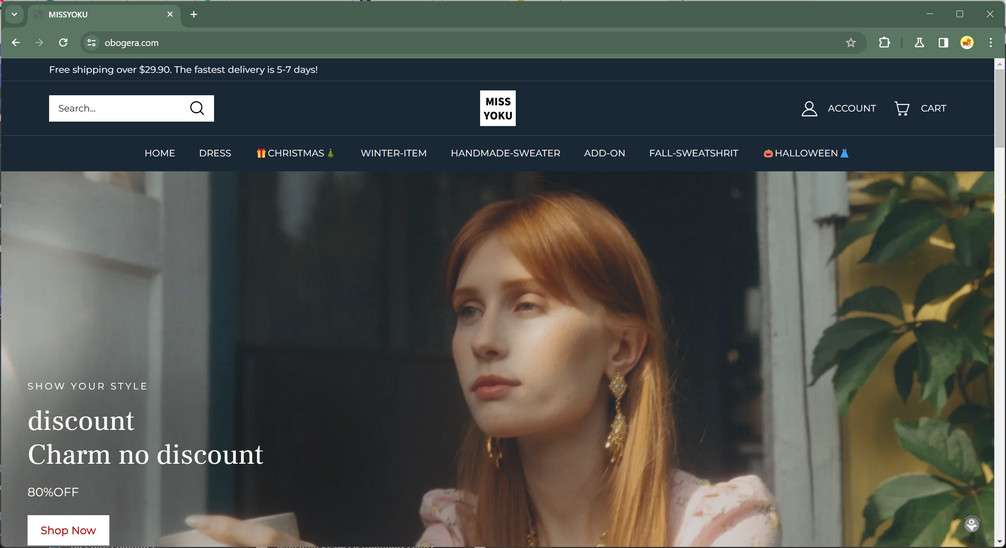Open the Chrome three-dot menu

pos(991,42)
